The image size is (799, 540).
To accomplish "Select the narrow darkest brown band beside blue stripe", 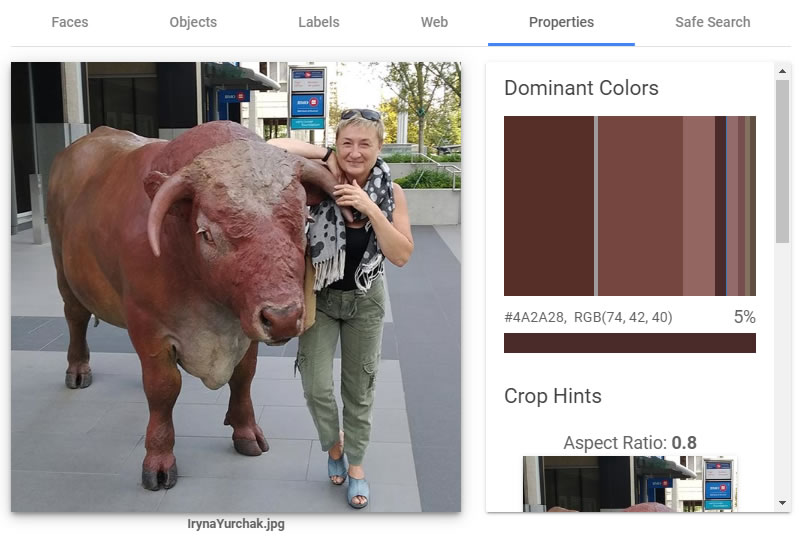I will point(720,206).
